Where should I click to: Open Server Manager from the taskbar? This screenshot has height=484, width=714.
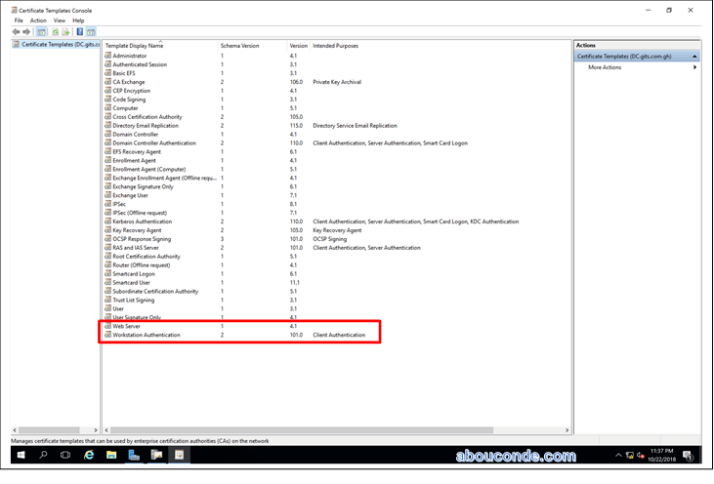[134, 455]
